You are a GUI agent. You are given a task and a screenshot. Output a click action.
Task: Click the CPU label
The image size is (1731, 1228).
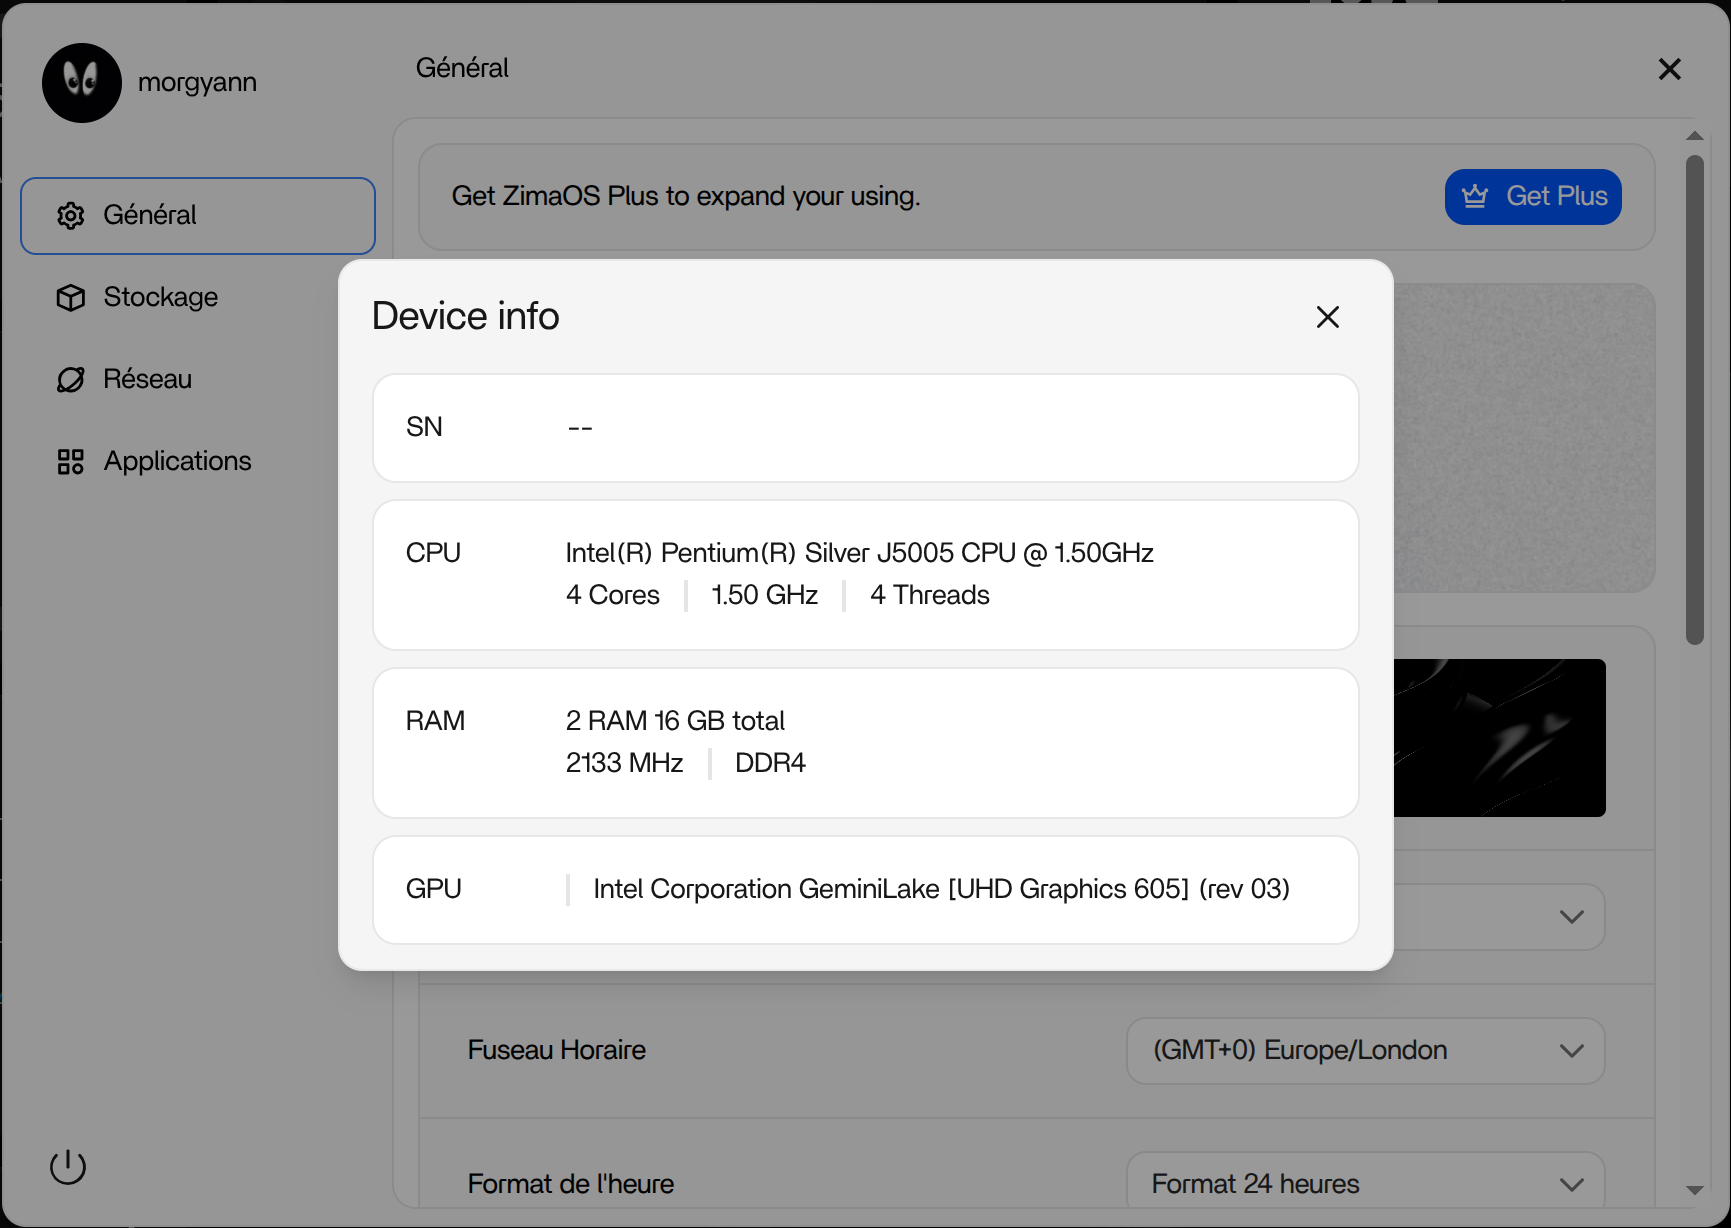(x=433, y=553)
